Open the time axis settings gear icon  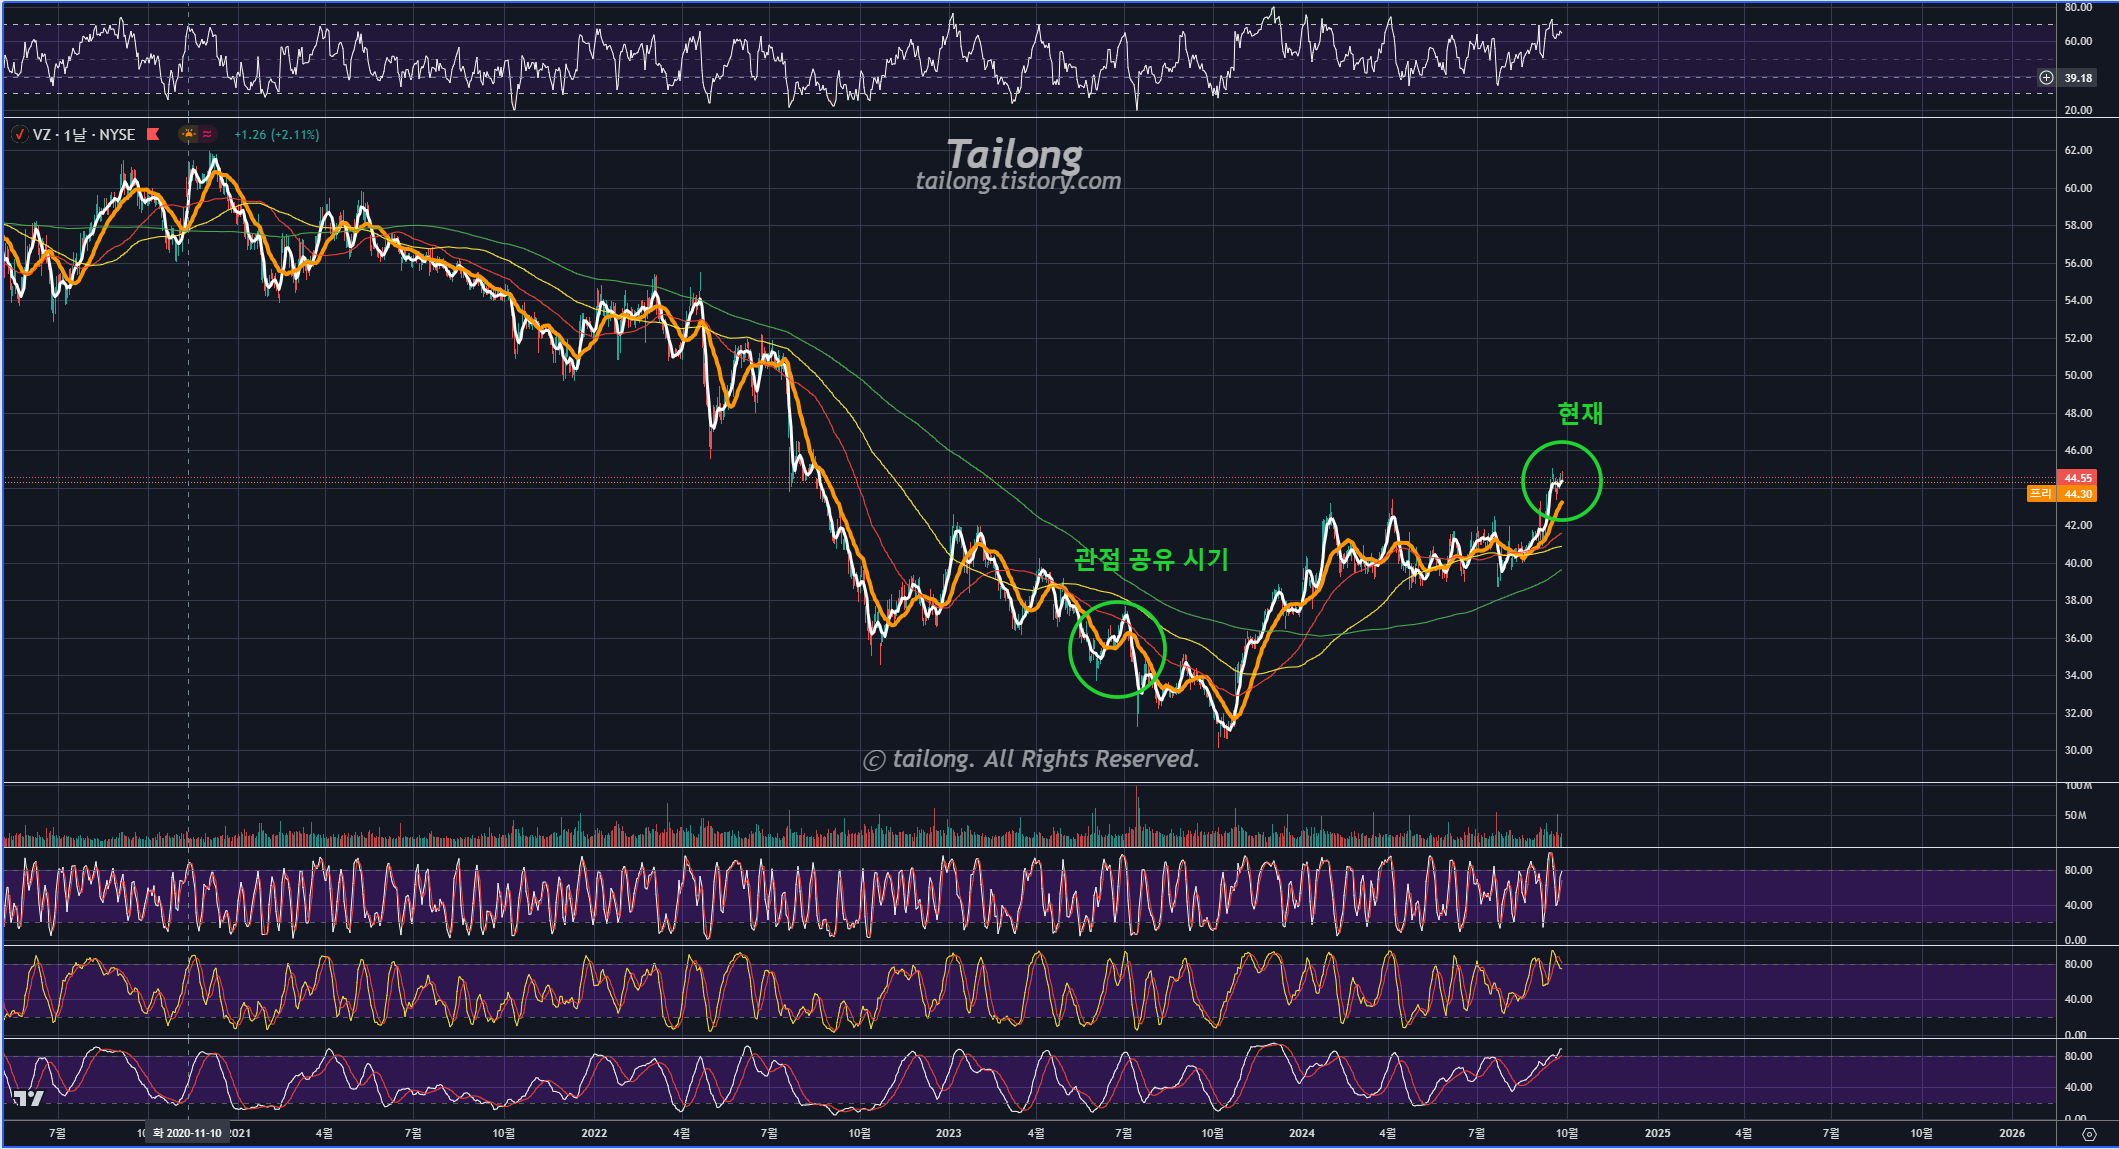click(2088, 1134)
